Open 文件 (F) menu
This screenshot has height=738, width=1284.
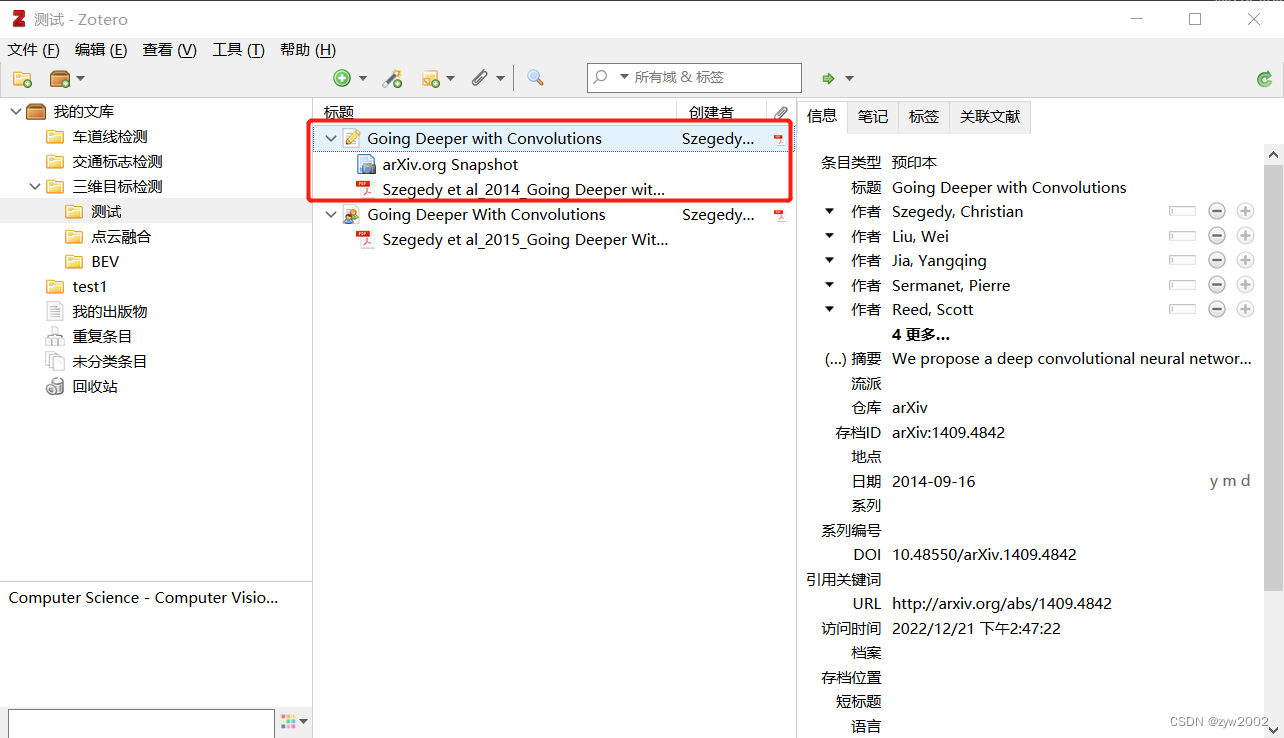34,50
